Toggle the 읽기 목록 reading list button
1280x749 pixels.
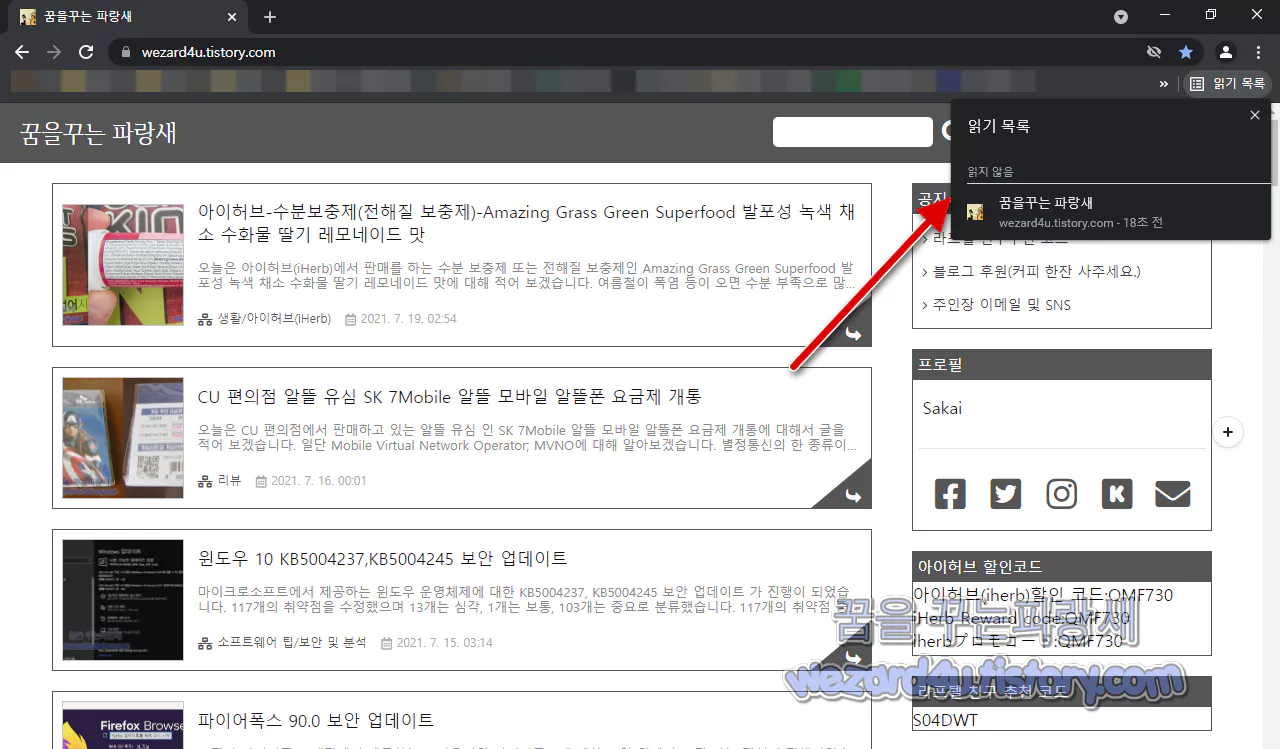click(x=1227, y=84)
